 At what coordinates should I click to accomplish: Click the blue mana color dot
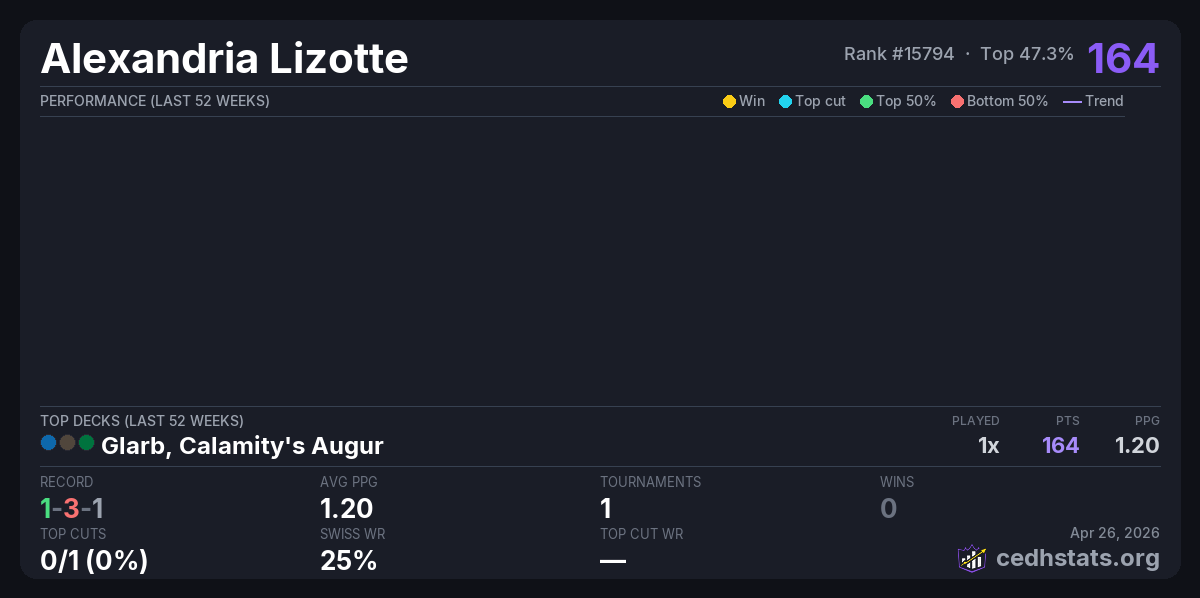pos(49,442)
